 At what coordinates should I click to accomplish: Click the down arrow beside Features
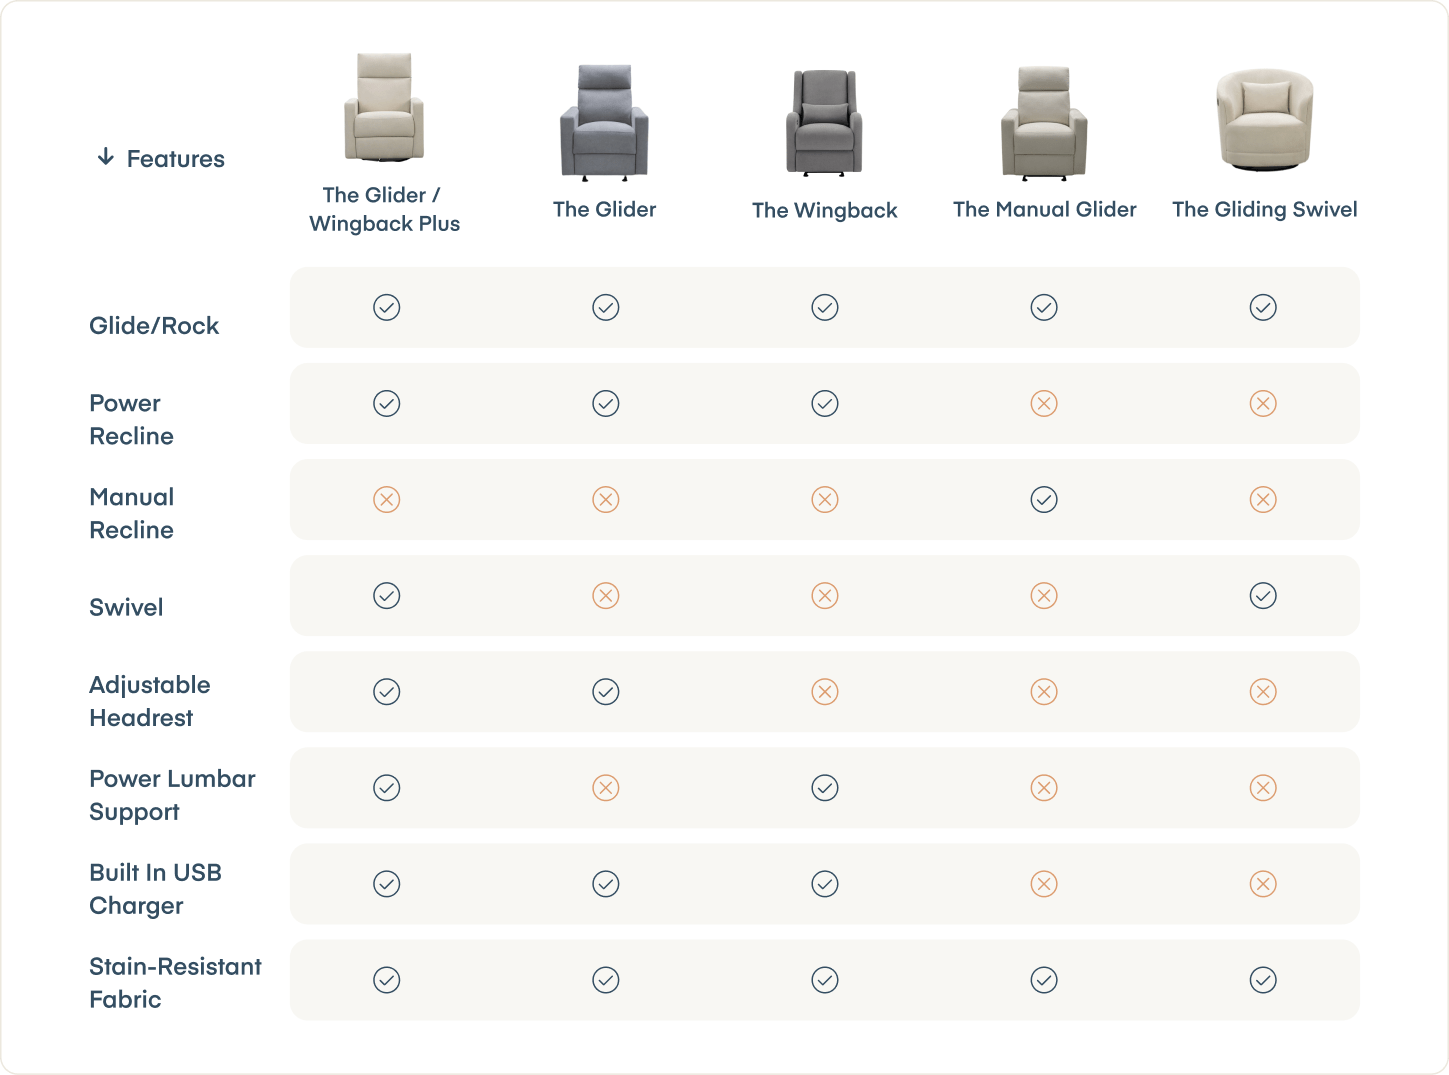[x=105, y=157]
